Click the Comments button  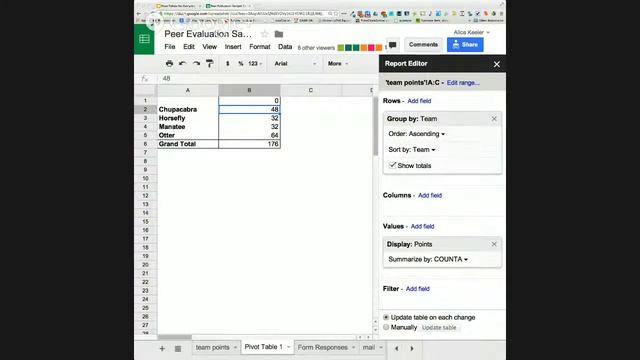(423, 45)
